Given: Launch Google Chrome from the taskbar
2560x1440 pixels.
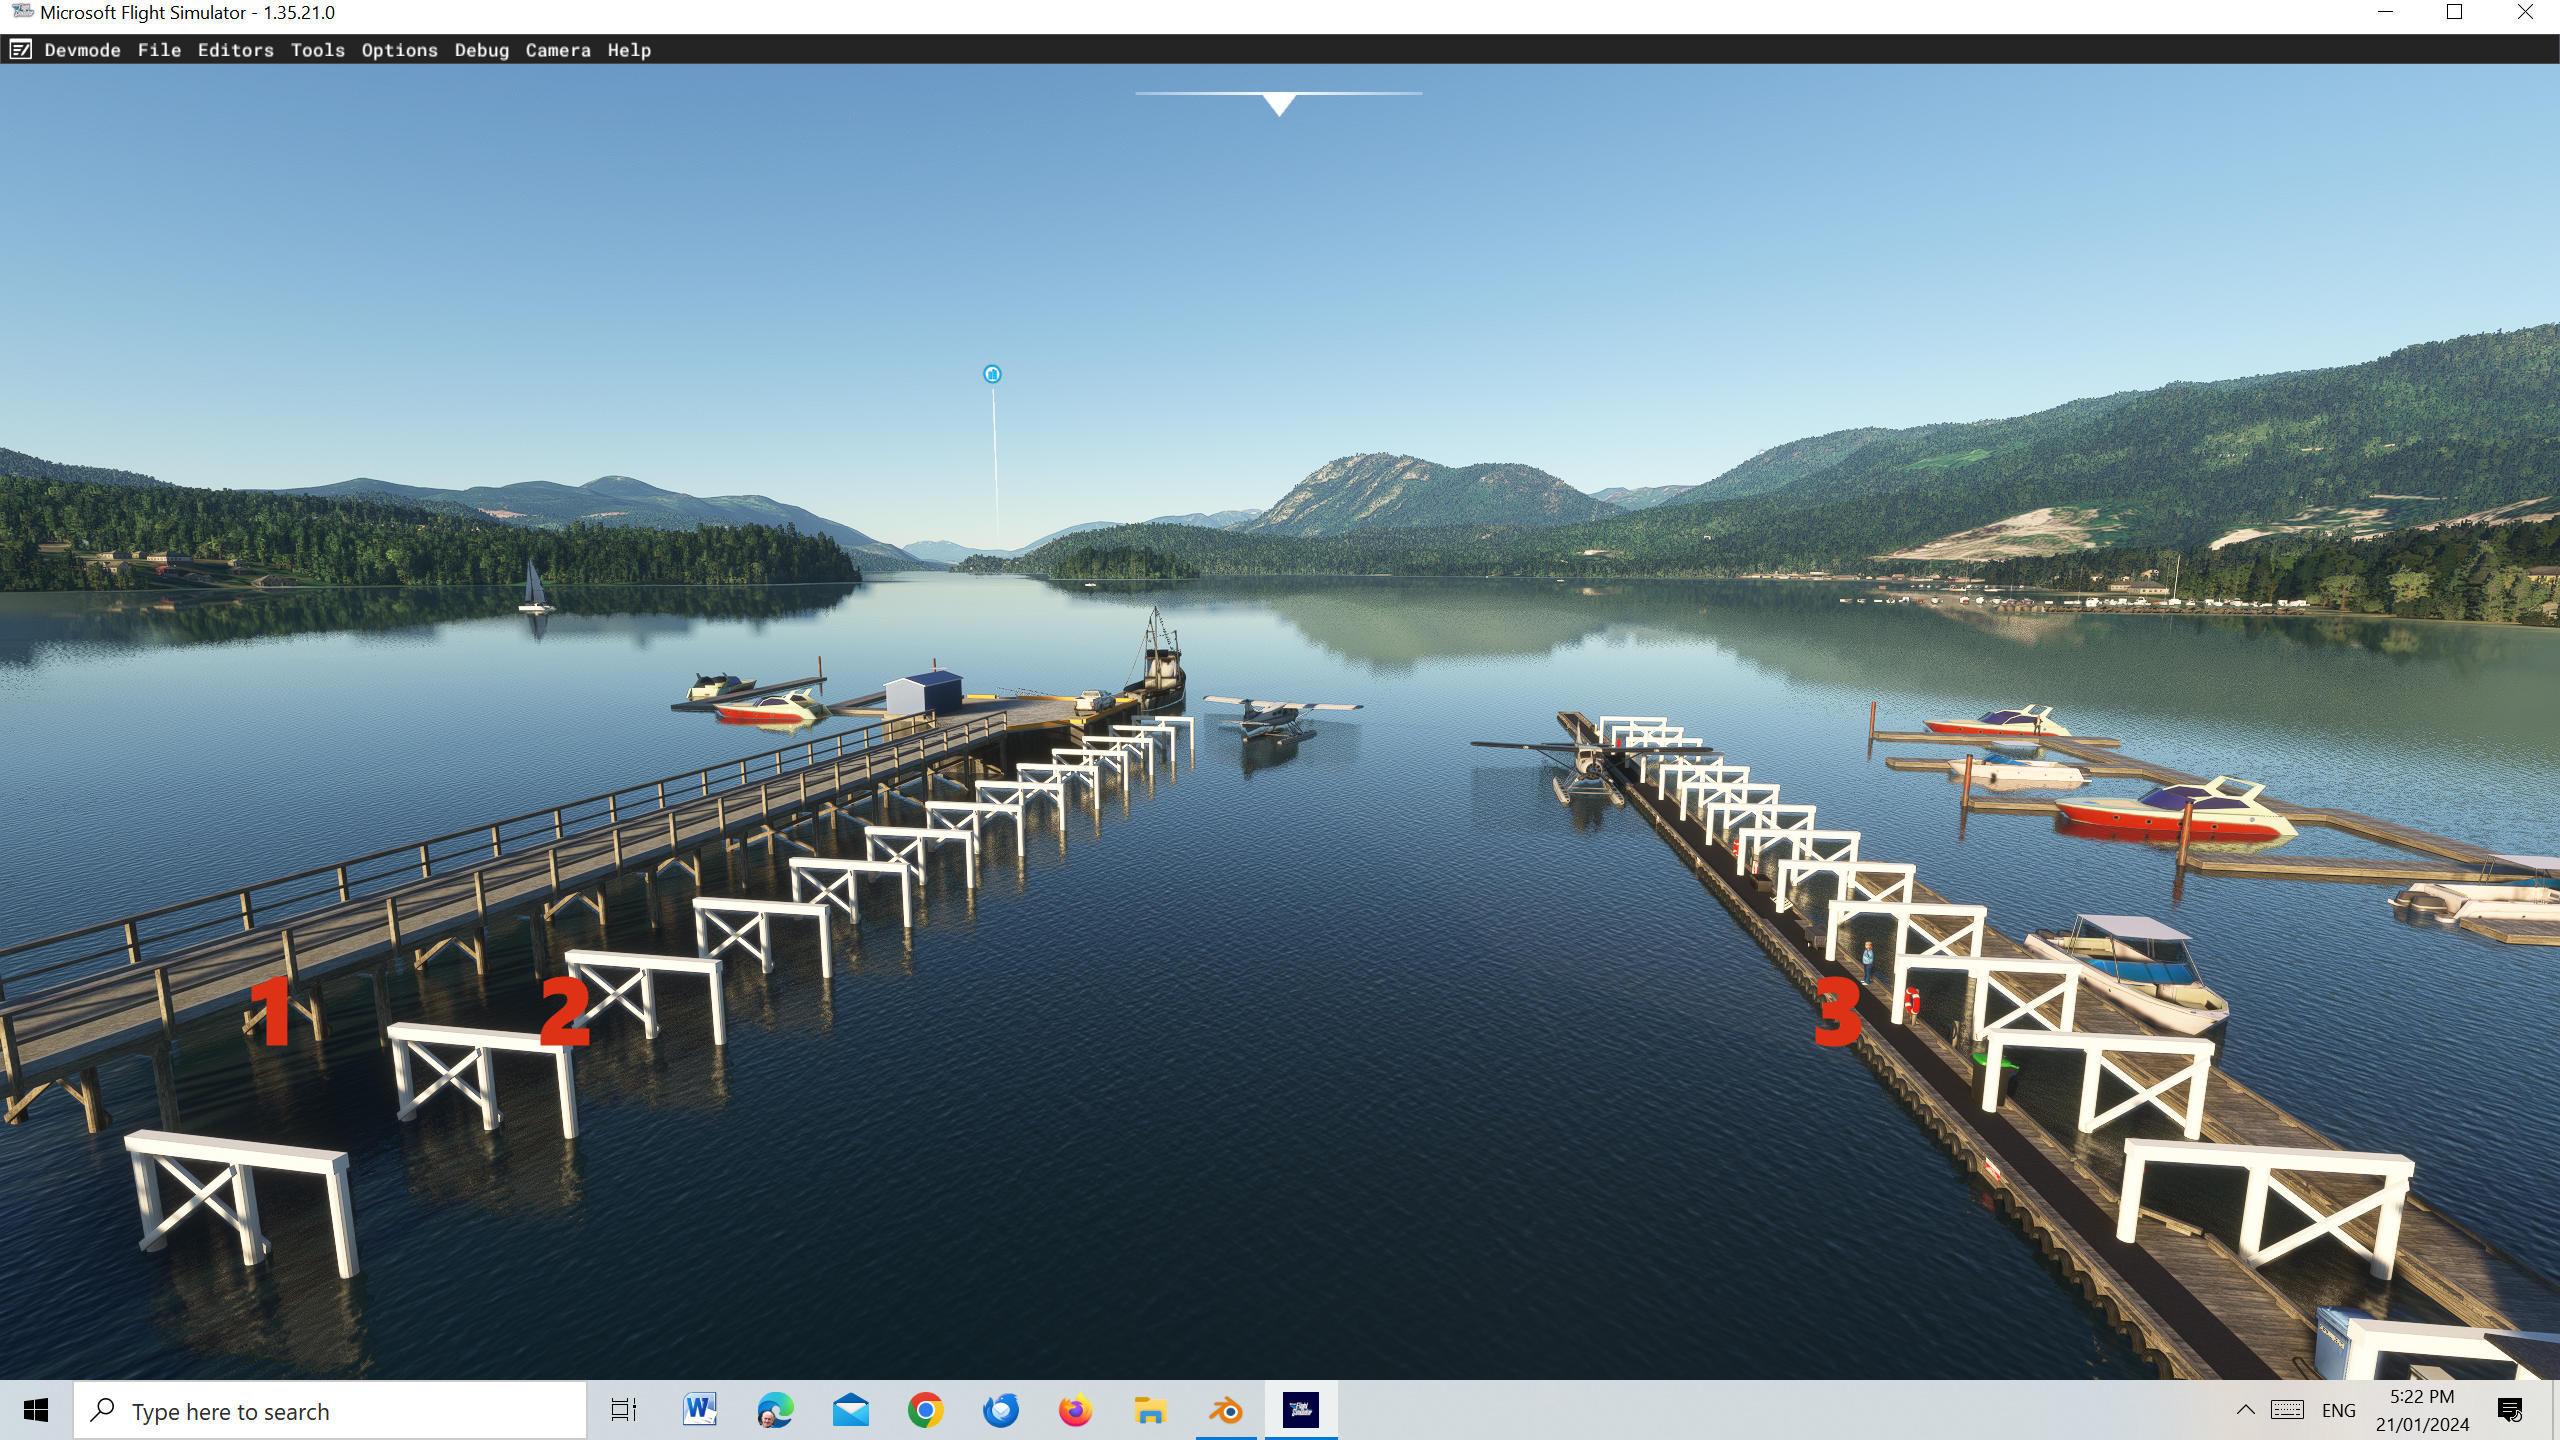Looking at the screenshot, I should 925,1411.
